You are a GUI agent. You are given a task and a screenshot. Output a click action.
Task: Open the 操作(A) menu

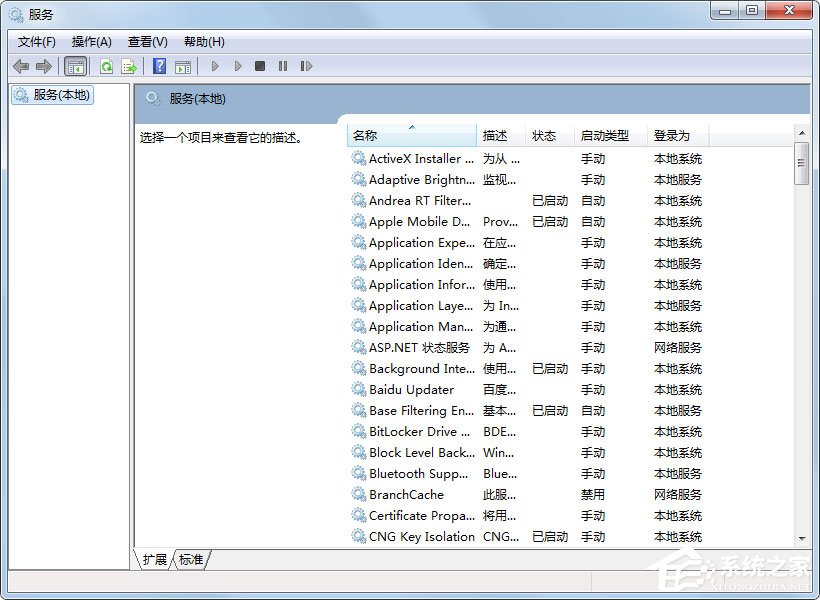click(91, 41)
